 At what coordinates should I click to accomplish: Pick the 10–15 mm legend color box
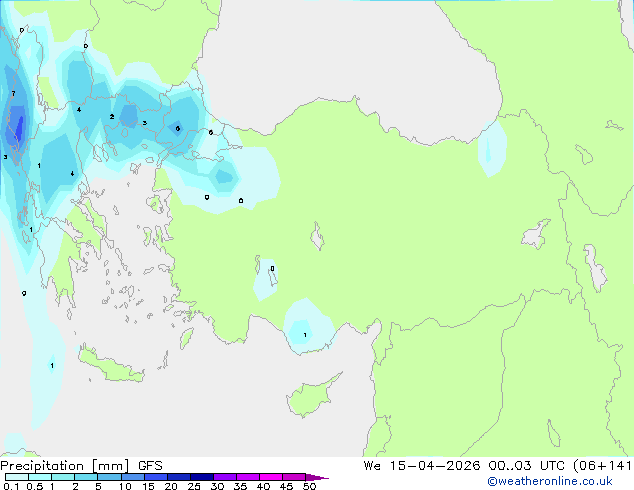133,477
